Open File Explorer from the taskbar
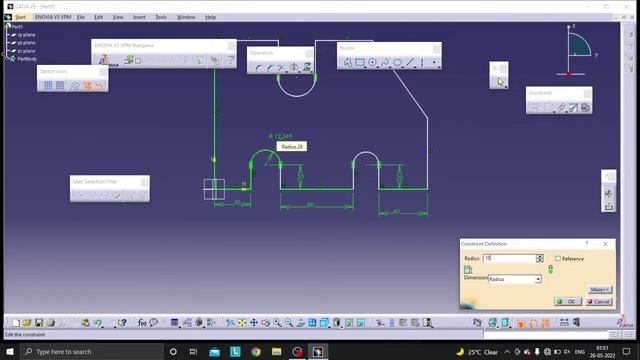Image resolution: width=640 pixels, height=360 pixels. [x=276, y=351]
